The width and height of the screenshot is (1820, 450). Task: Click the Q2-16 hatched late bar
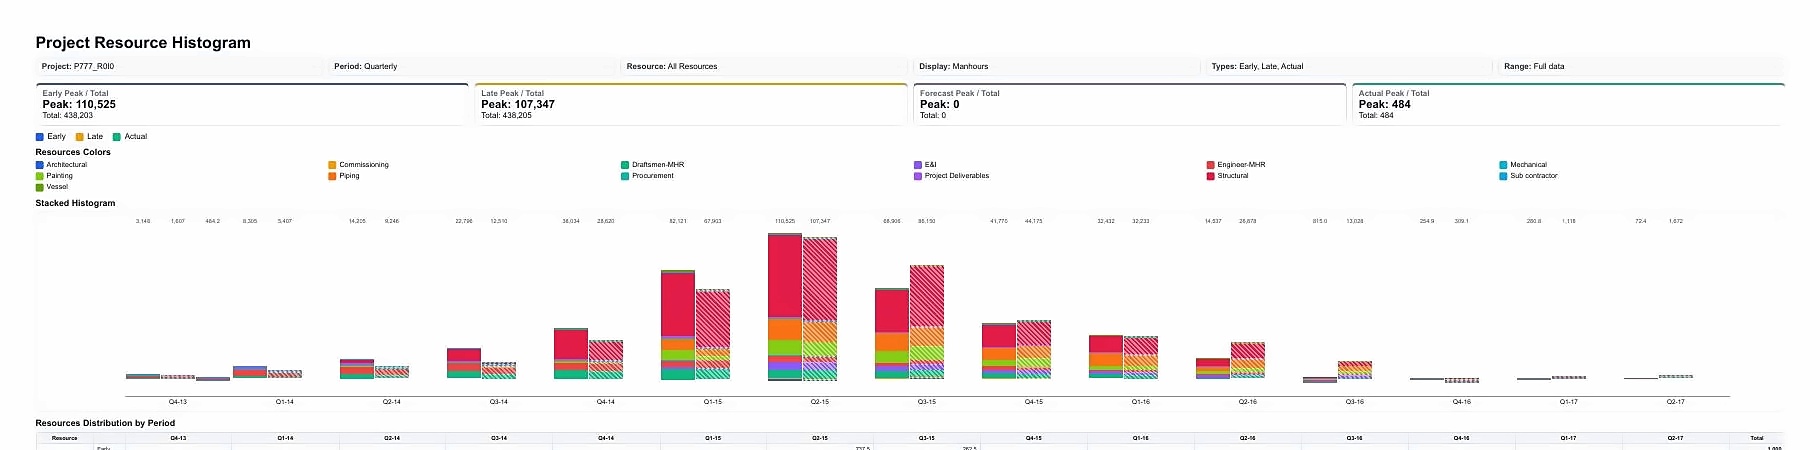click(1248, 360)
